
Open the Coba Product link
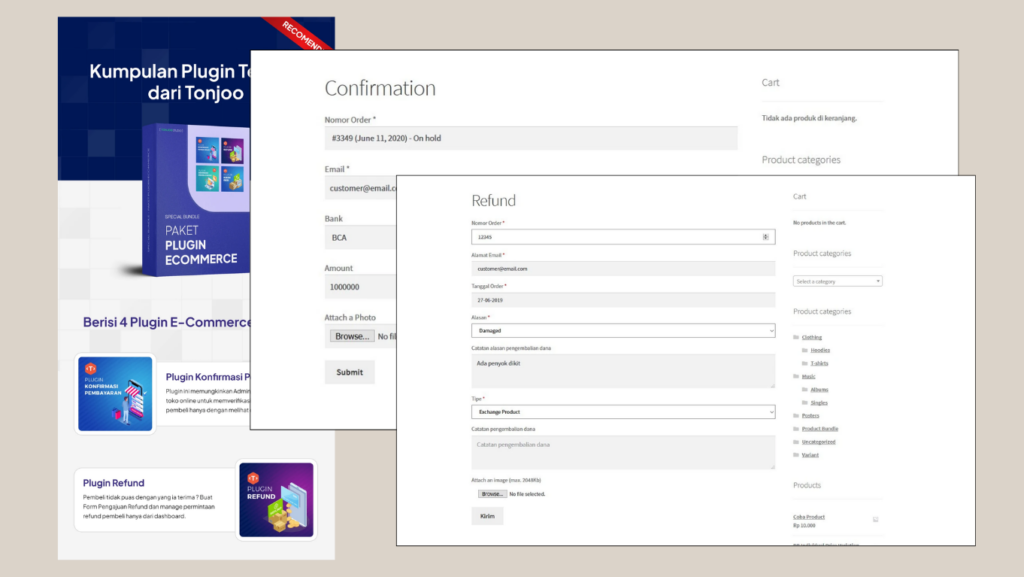click(808, 517)
